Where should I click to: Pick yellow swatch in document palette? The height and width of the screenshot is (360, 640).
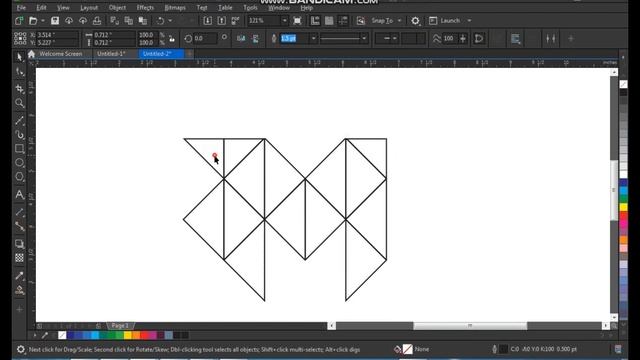click(x=127, y=336)
